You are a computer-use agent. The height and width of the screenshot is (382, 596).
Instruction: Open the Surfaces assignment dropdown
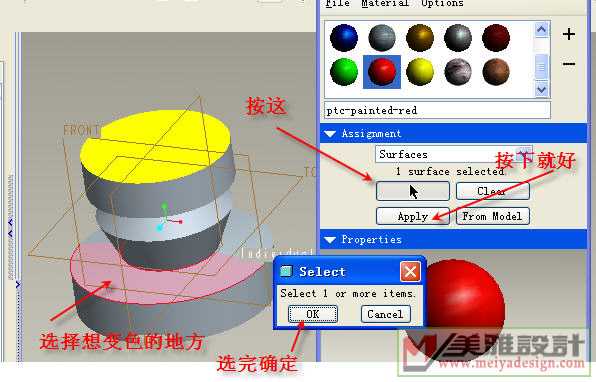[x=525, y=152]
